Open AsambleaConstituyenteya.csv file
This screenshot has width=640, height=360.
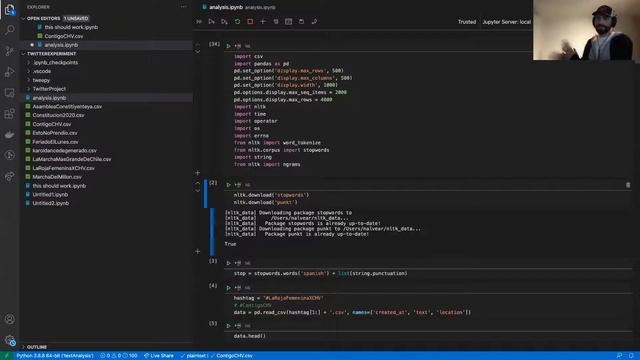point(67,107)
